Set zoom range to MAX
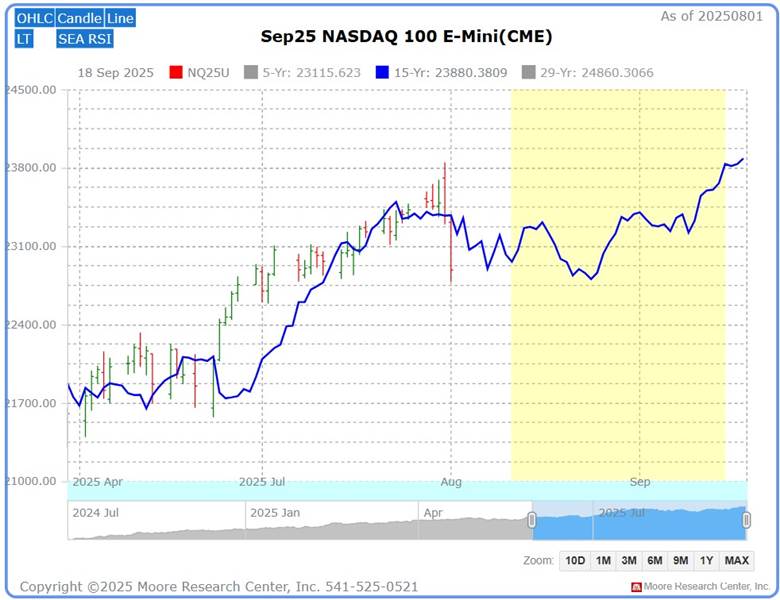The image size is (780, 600). [737, 561]
